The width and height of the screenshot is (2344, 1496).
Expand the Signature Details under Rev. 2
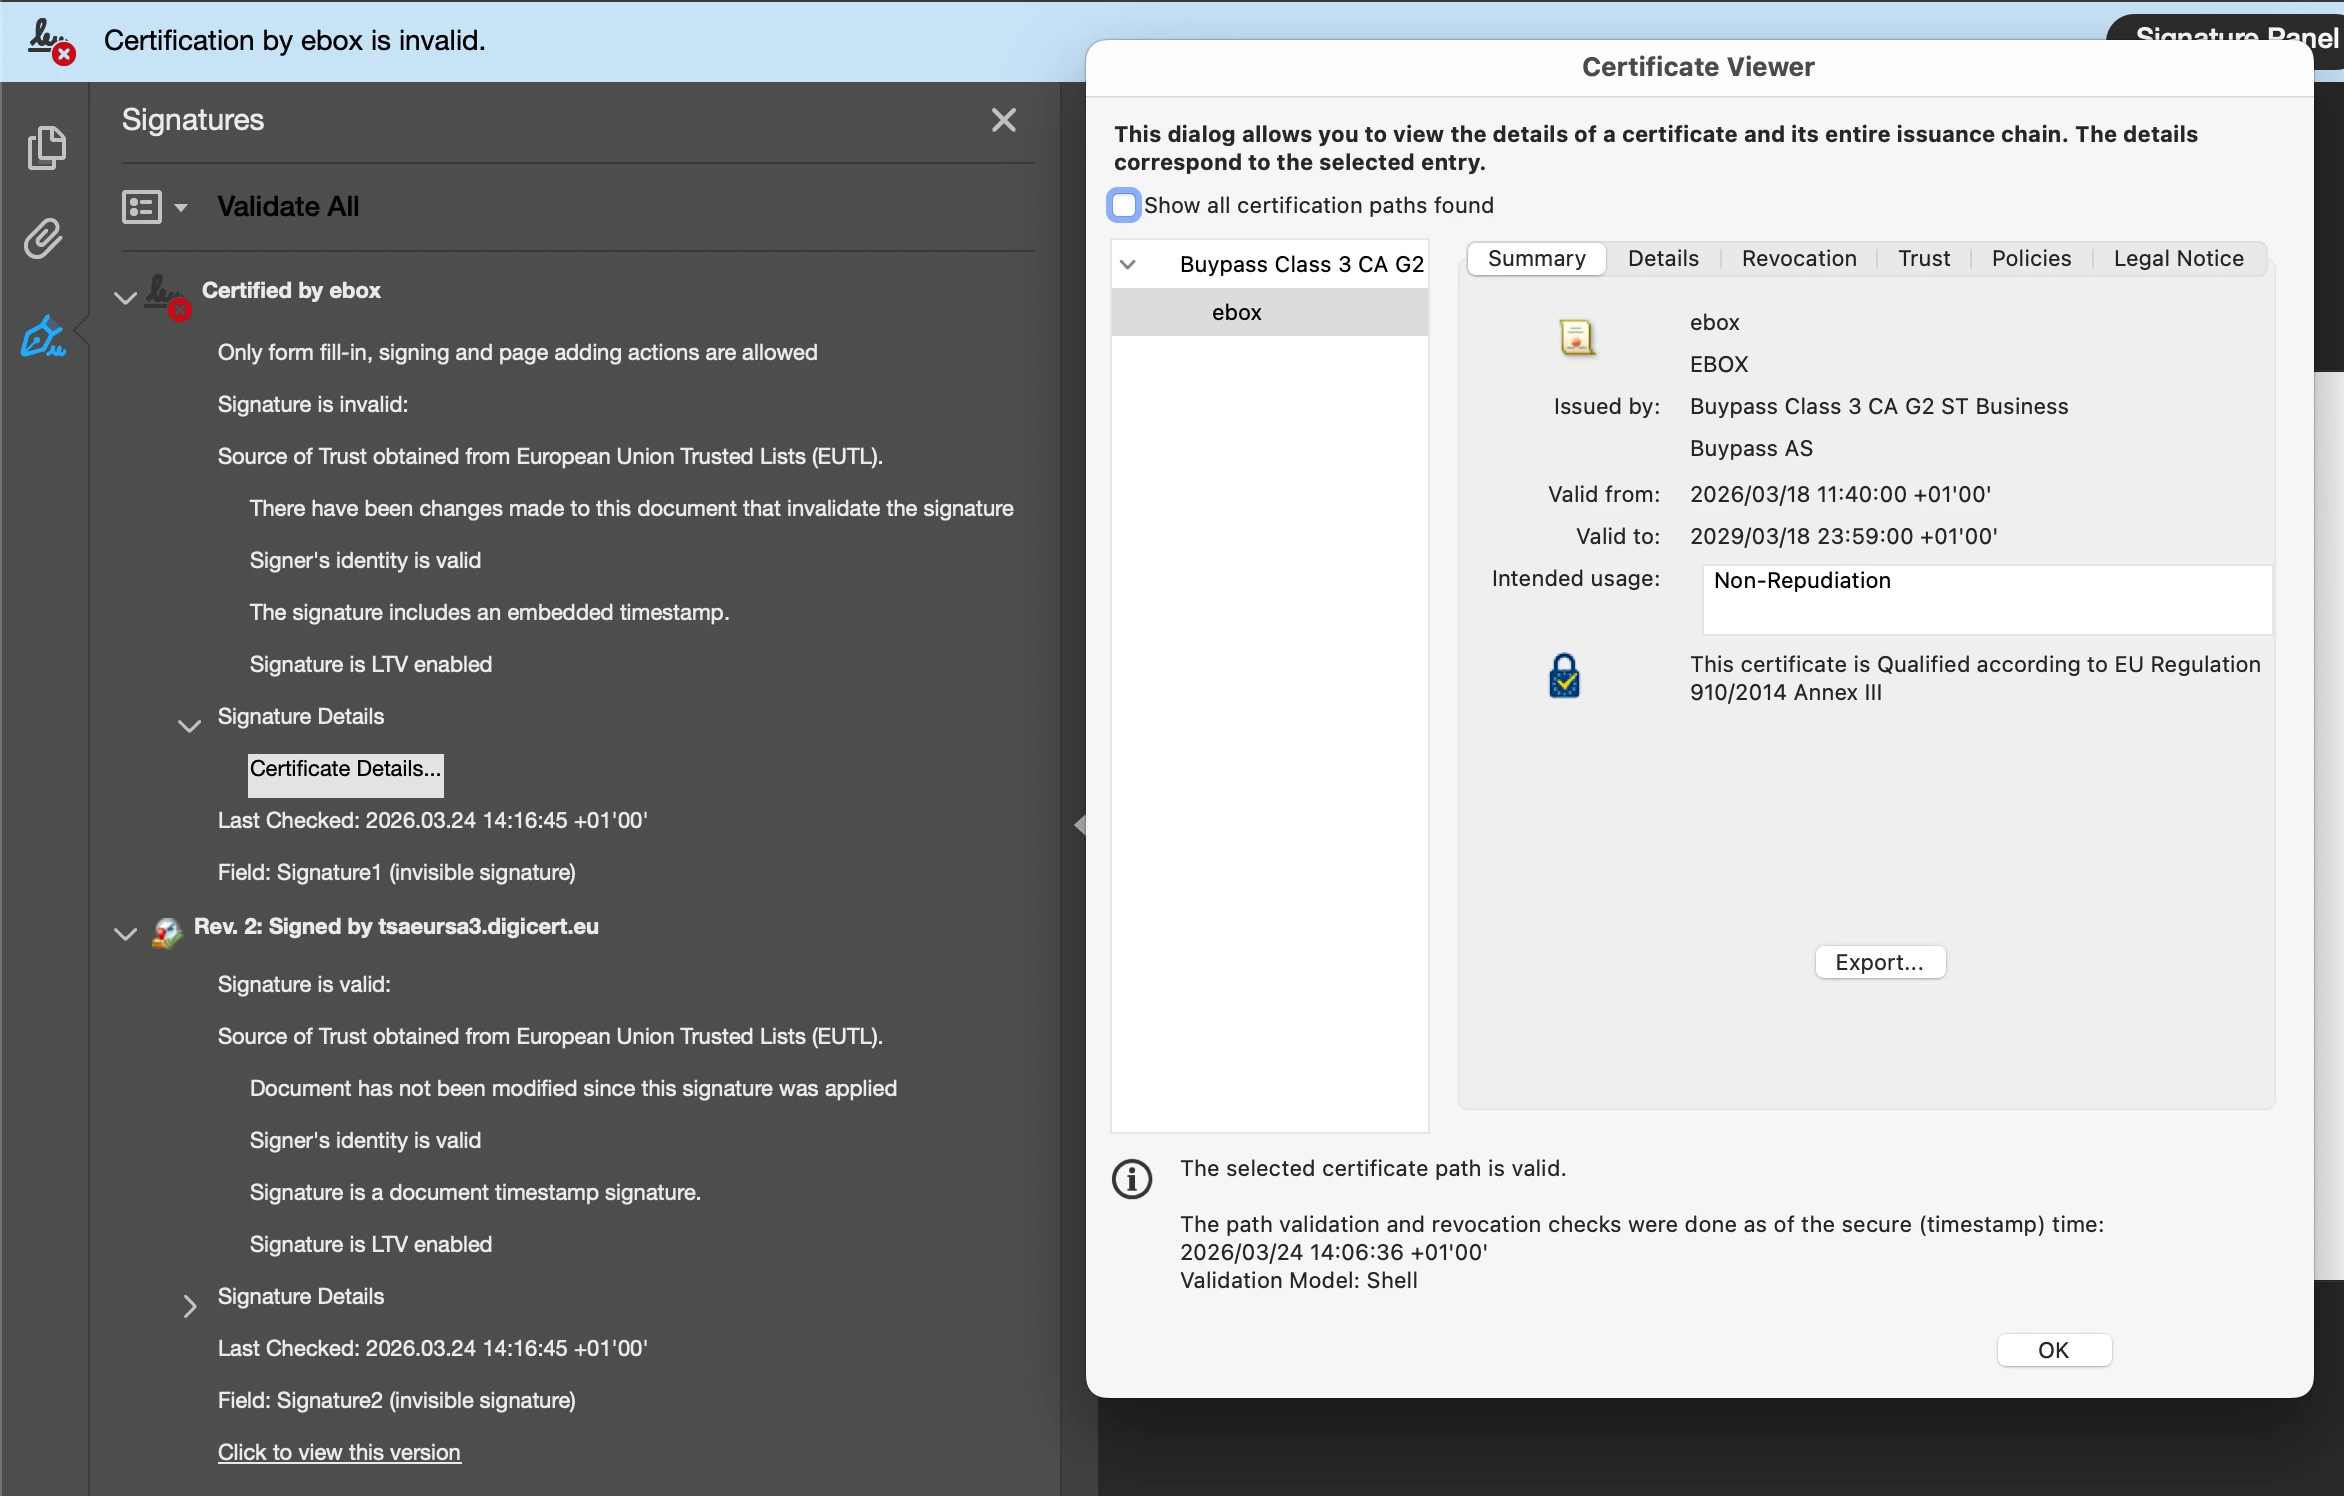[x=189, y=1306]
